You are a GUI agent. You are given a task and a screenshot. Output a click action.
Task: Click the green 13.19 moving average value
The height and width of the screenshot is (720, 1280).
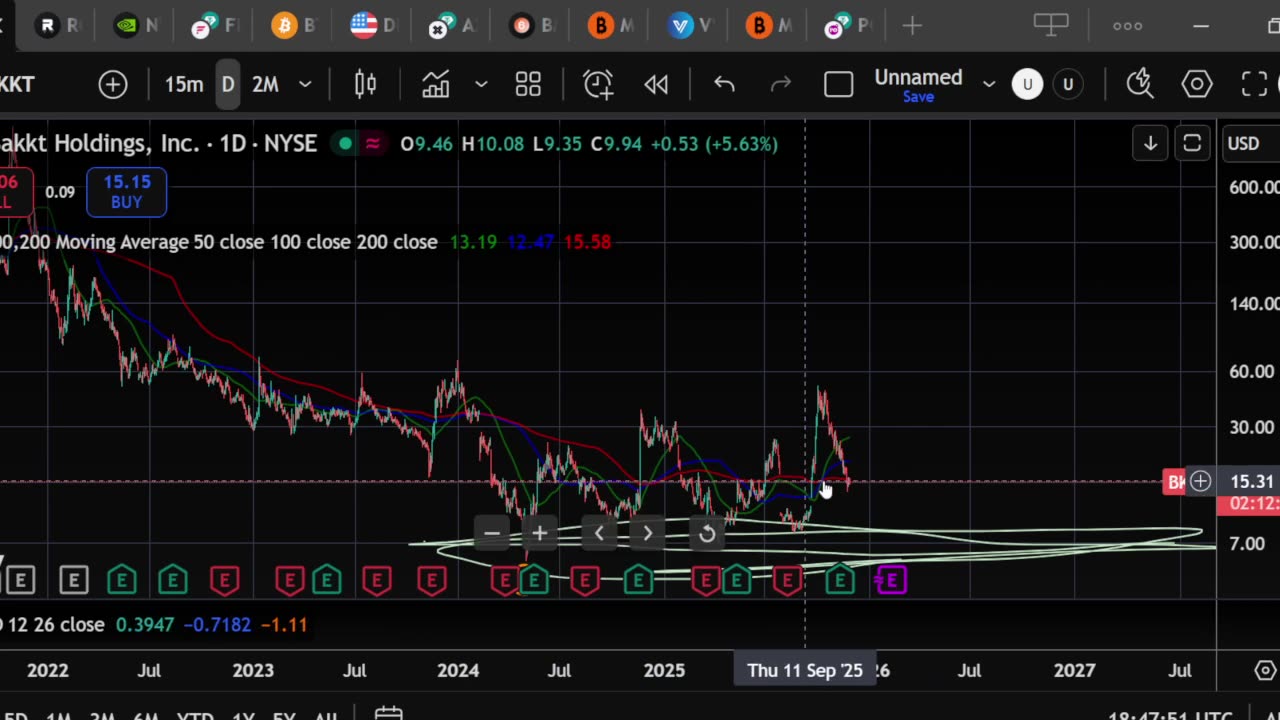473,242
